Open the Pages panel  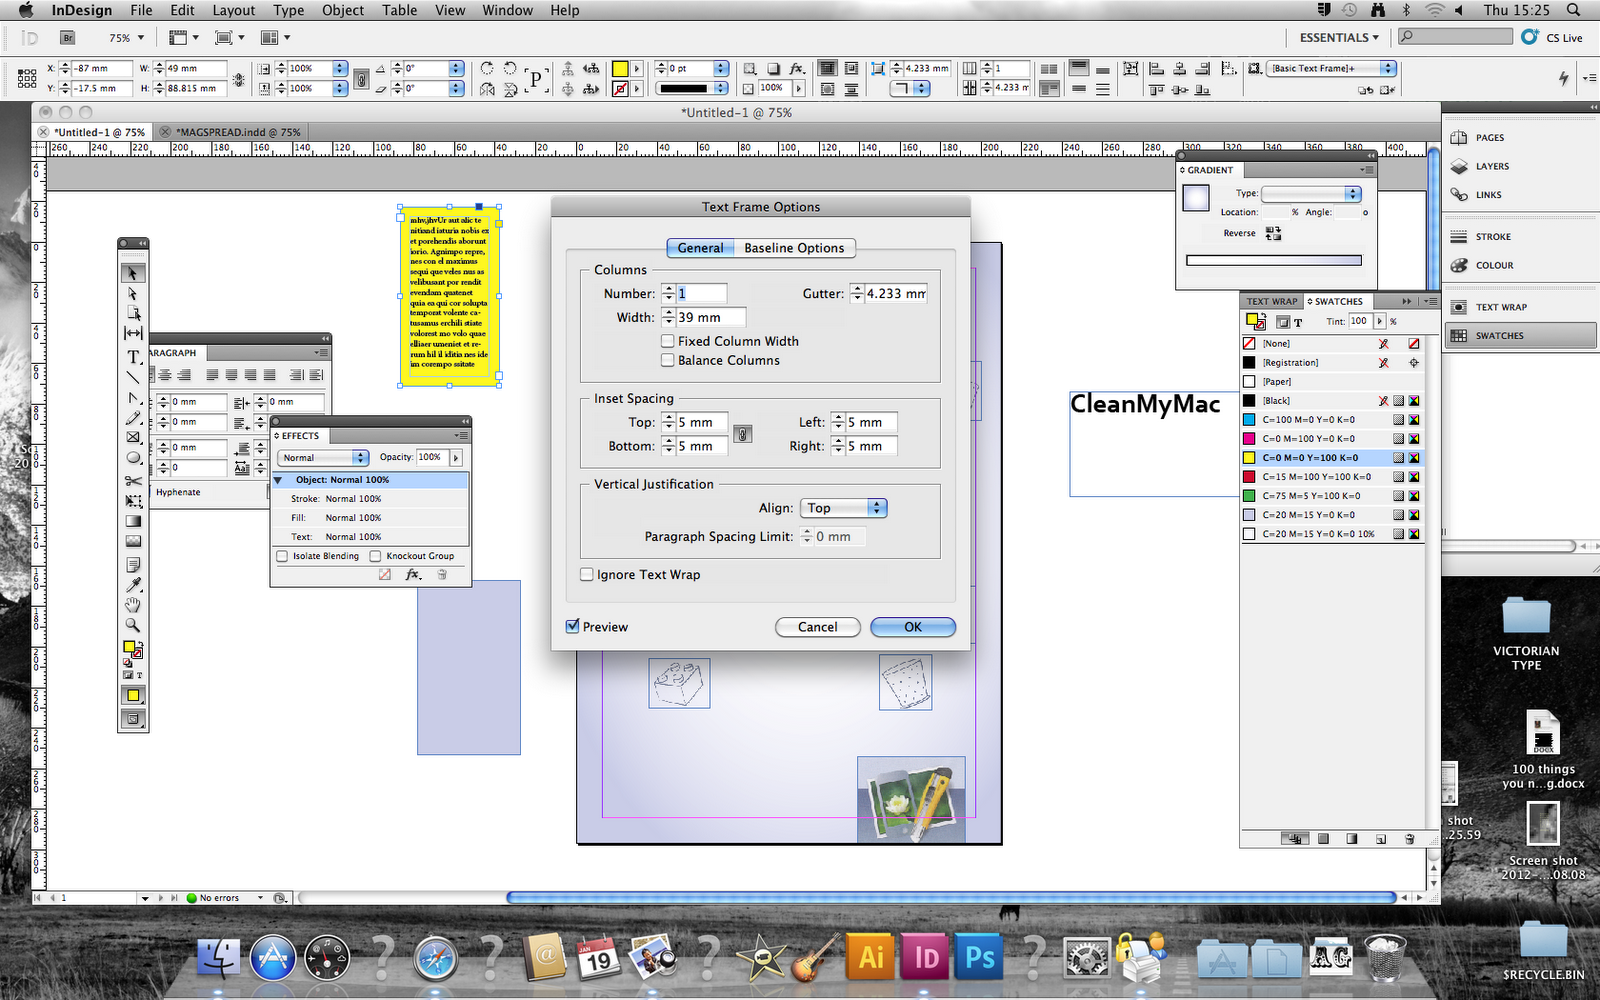coord(1489,137)
